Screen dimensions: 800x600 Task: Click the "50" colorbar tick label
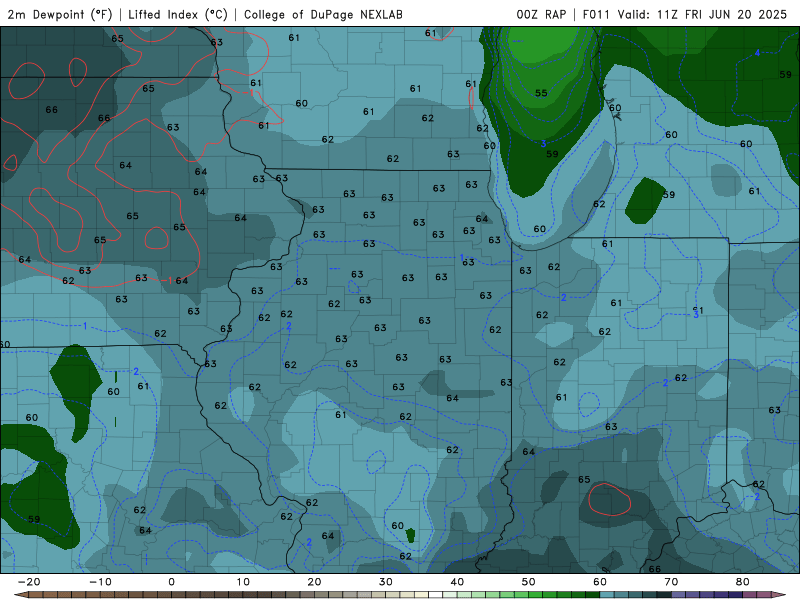(x=529, y=582)
